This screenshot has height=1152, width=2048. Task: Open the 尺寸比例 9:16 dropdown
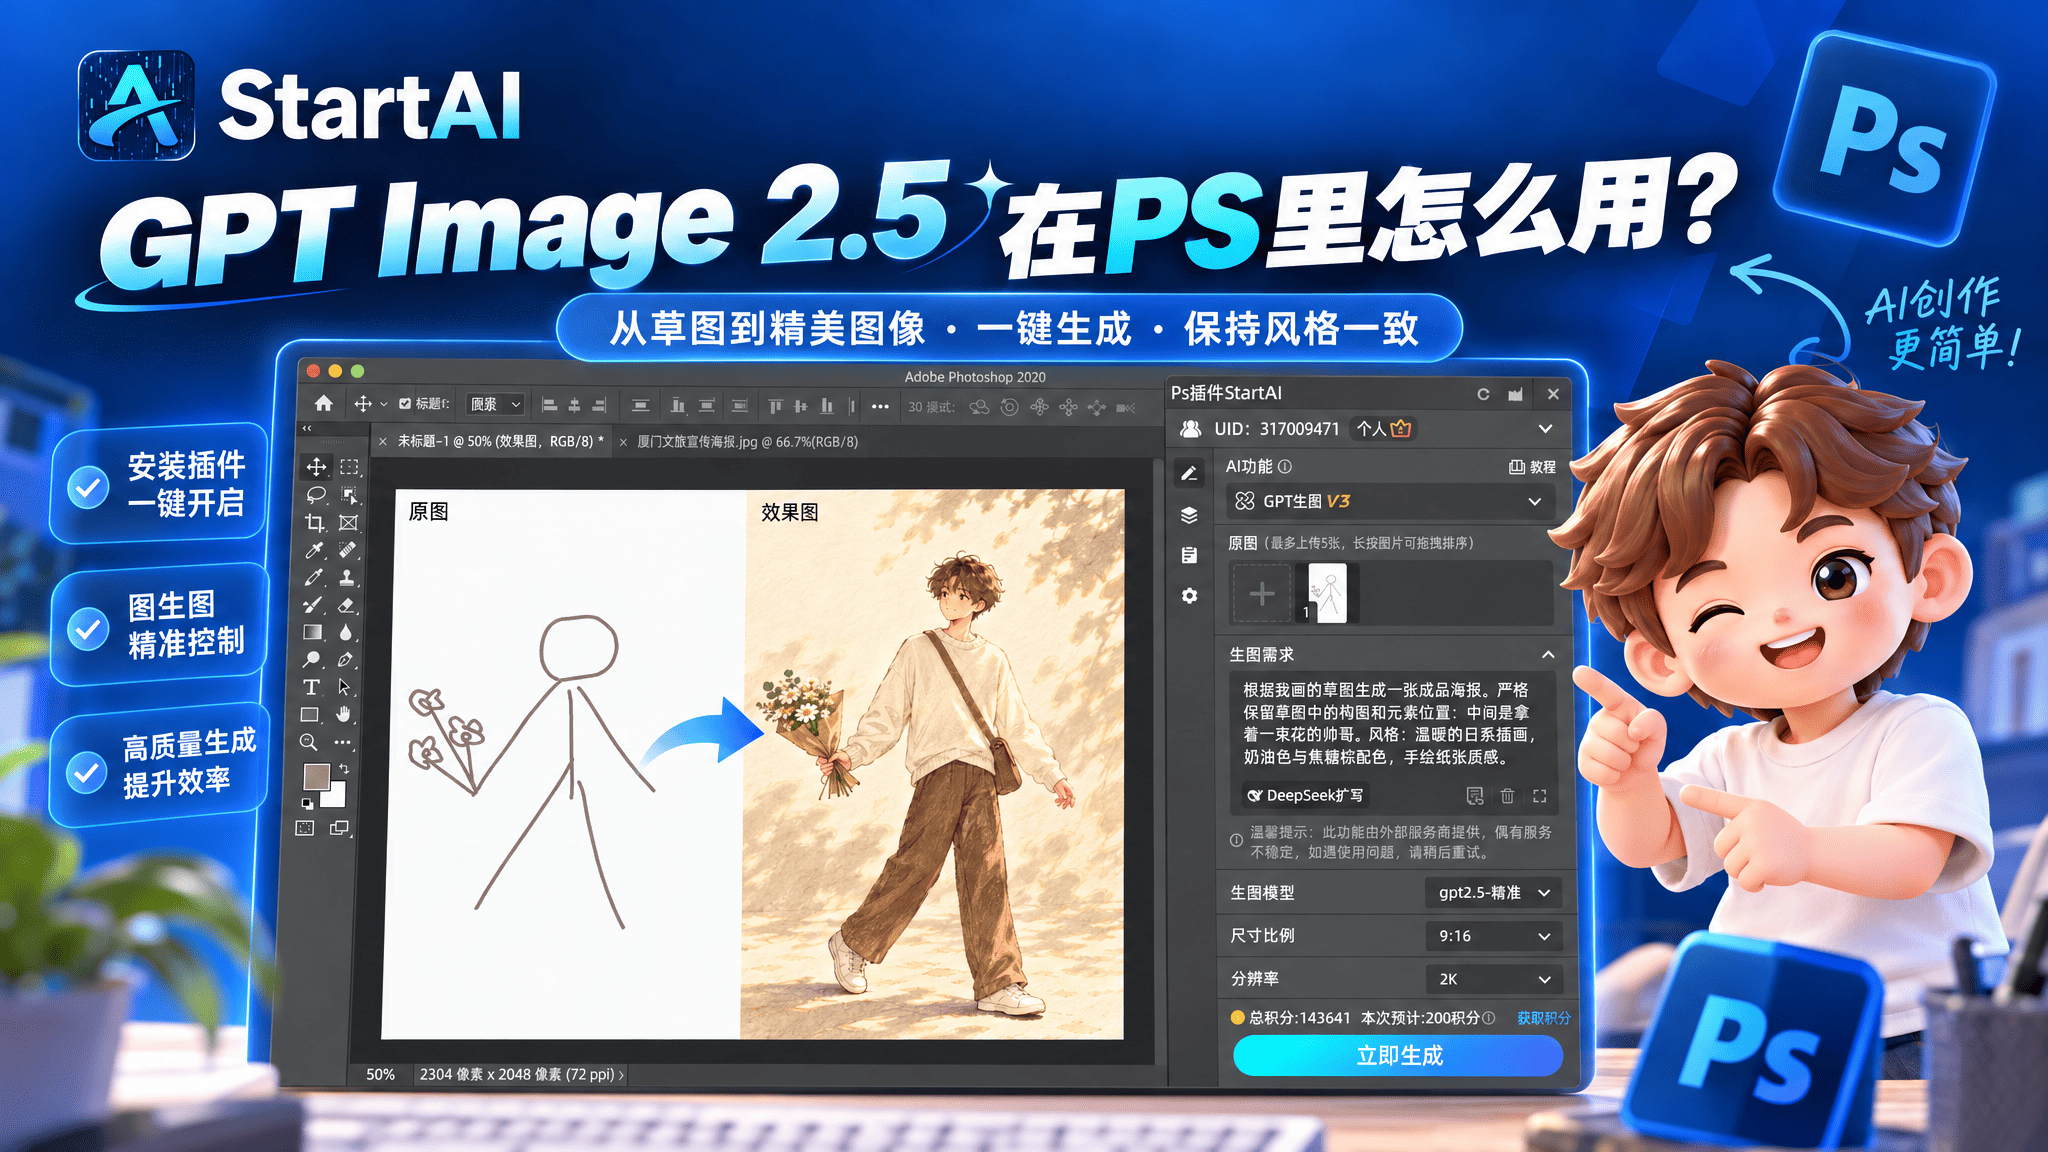coord(1493,936)
